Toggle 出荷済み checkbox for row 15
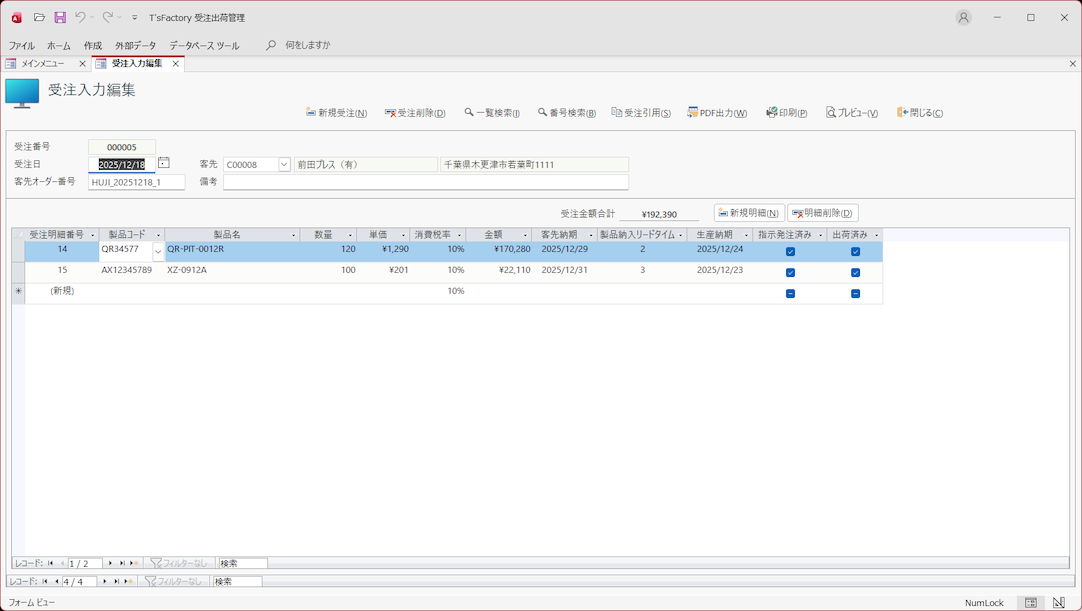This screenshot has width=1082, height=611. click(855, 272)
